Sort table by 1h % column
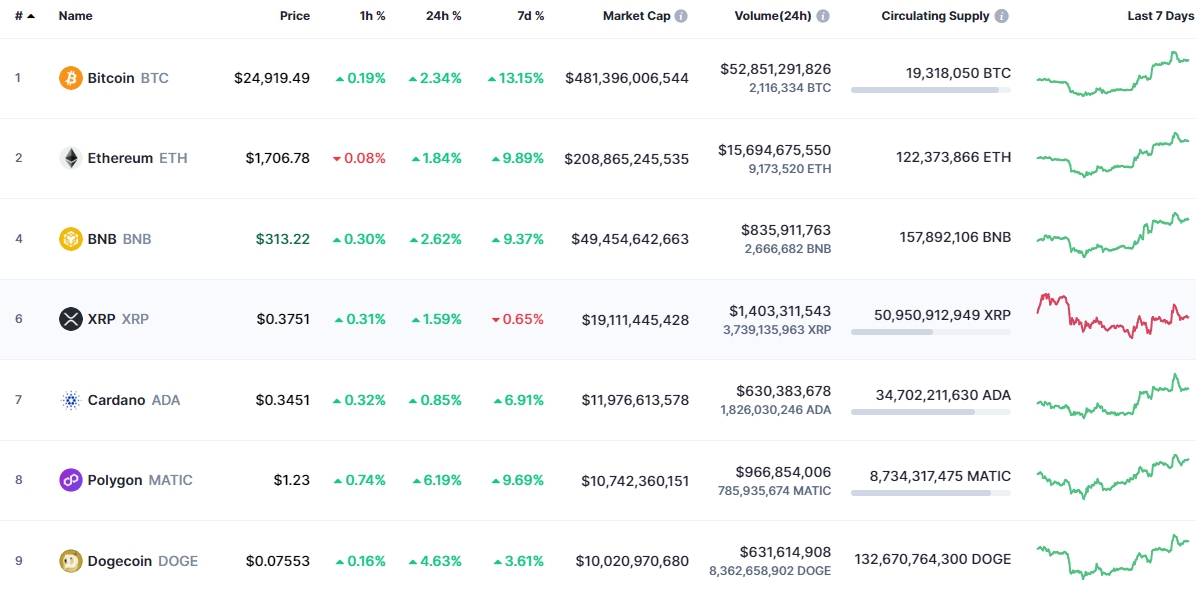This screenshot has height=591, width=1196. (x=372, y=16)
